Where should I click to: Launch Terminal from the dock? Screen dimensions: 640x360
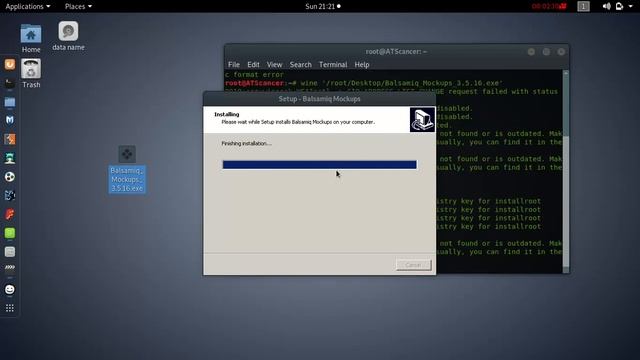[x=10, y=83]
